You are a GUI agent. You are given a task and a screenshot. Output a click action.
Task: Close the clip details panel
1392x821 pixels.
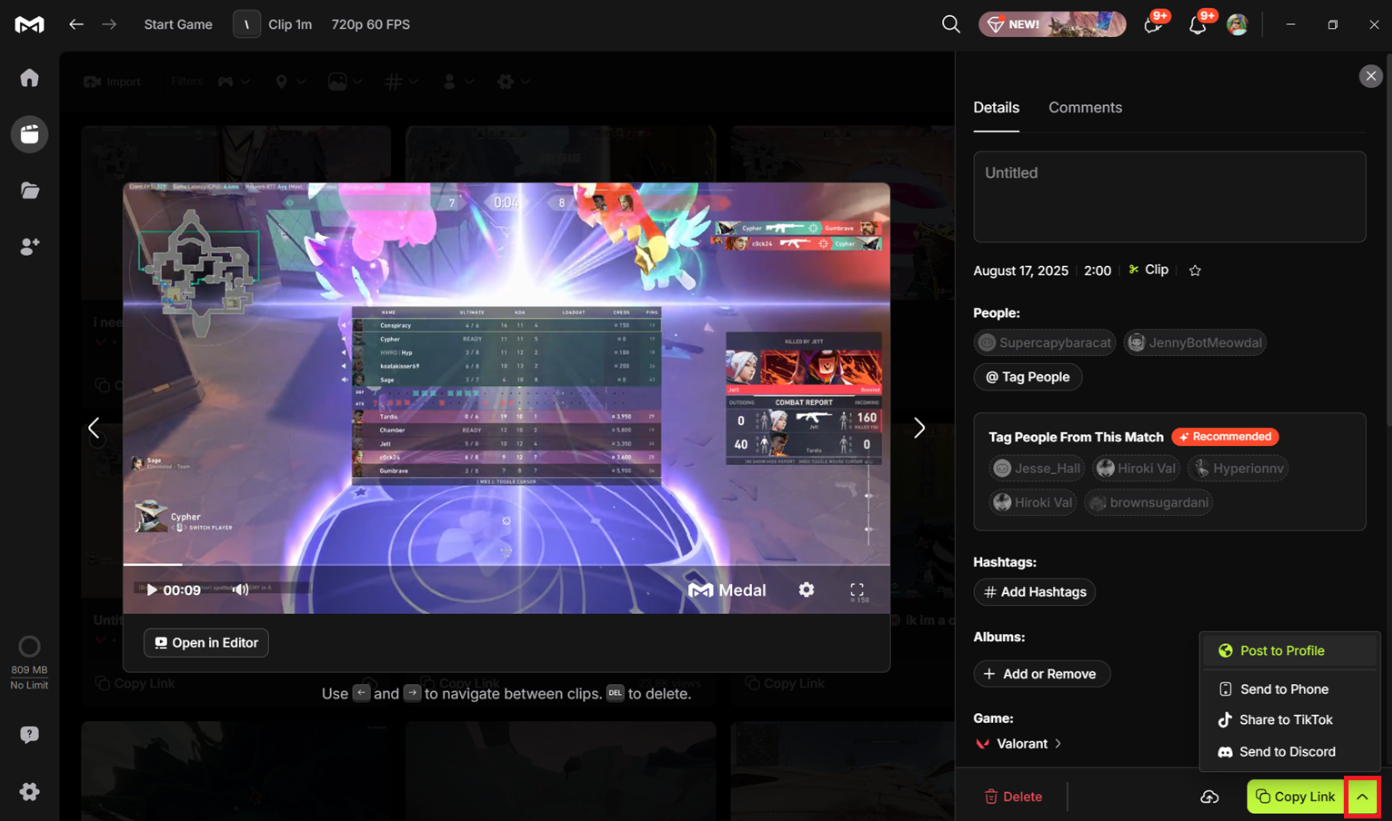point(1370,76)
